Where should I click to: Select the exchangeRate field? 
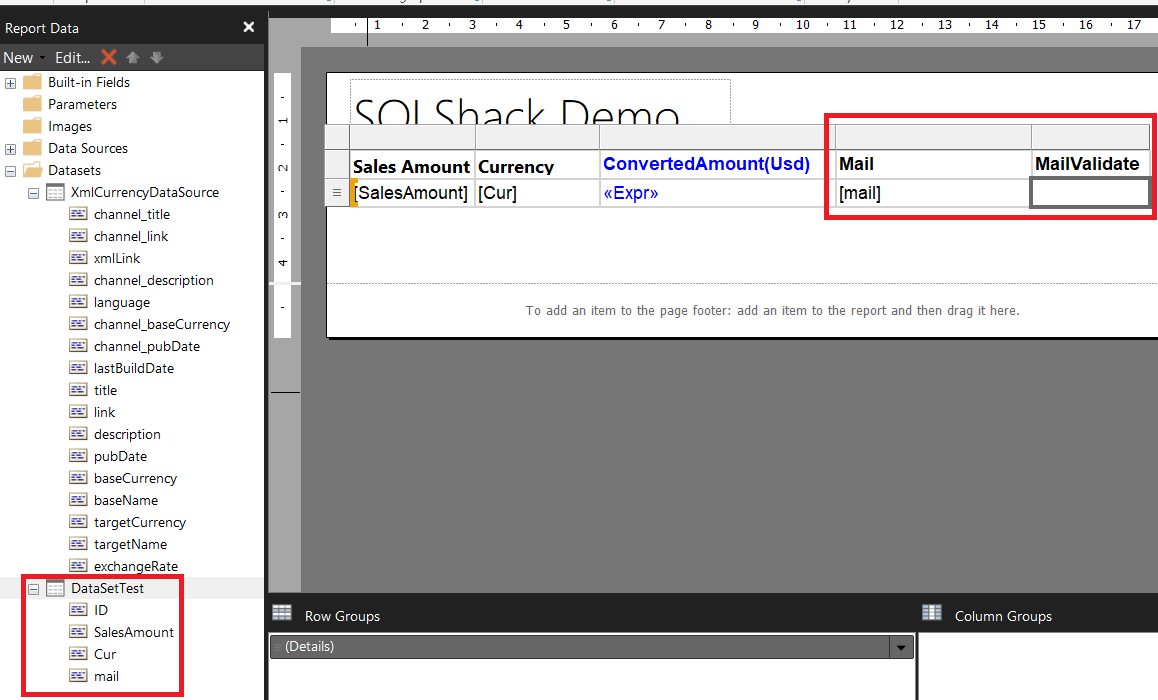click(136, 566)
